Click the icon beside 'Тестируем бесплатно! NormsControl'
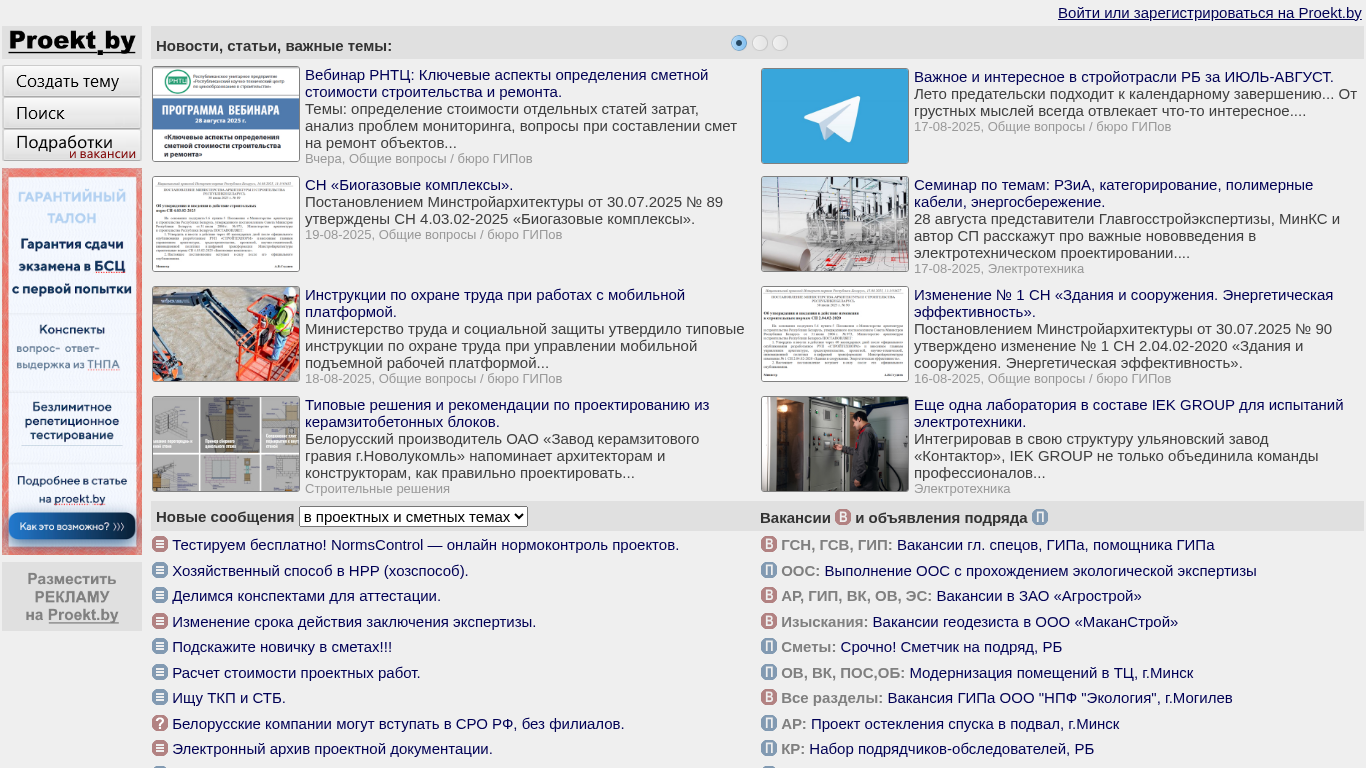The image size is (1366, 768). (160, 544)
